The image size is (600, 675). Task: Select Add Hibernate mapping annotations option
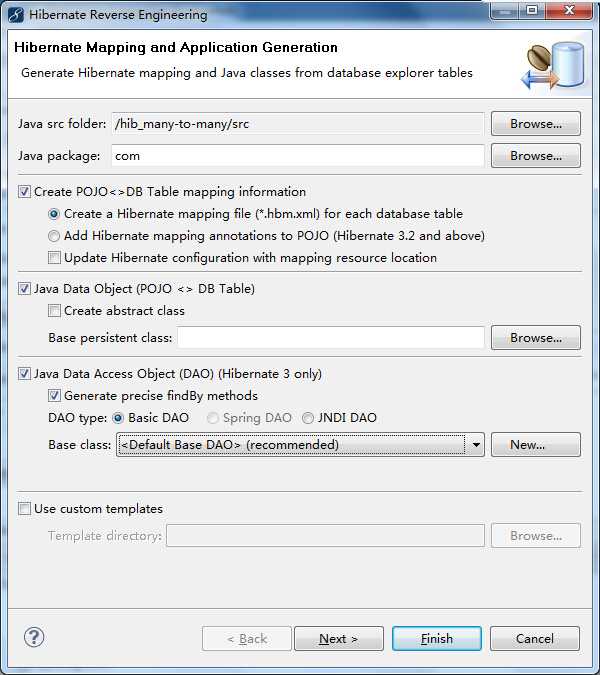[55, 236]
